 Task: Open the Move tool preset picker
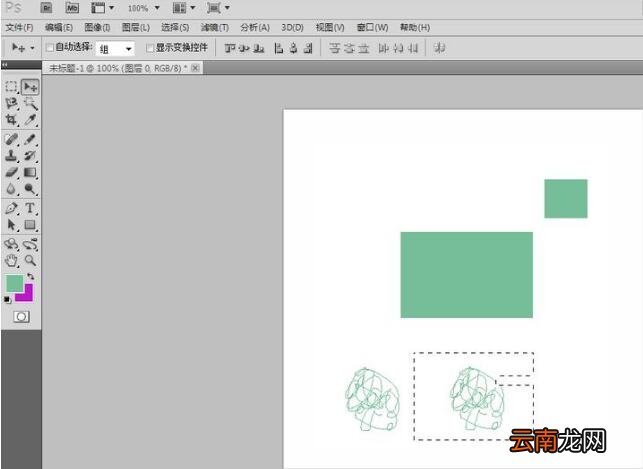(x=23, y=48)
